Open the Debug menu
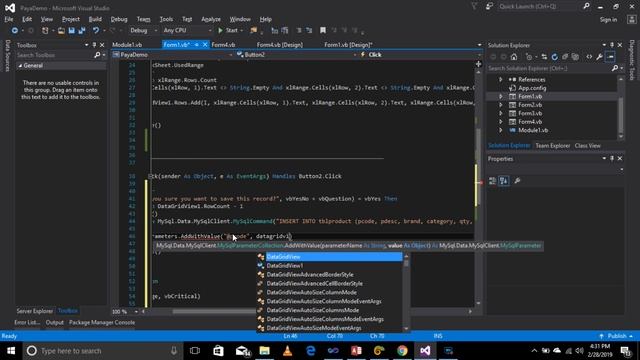 119,19
